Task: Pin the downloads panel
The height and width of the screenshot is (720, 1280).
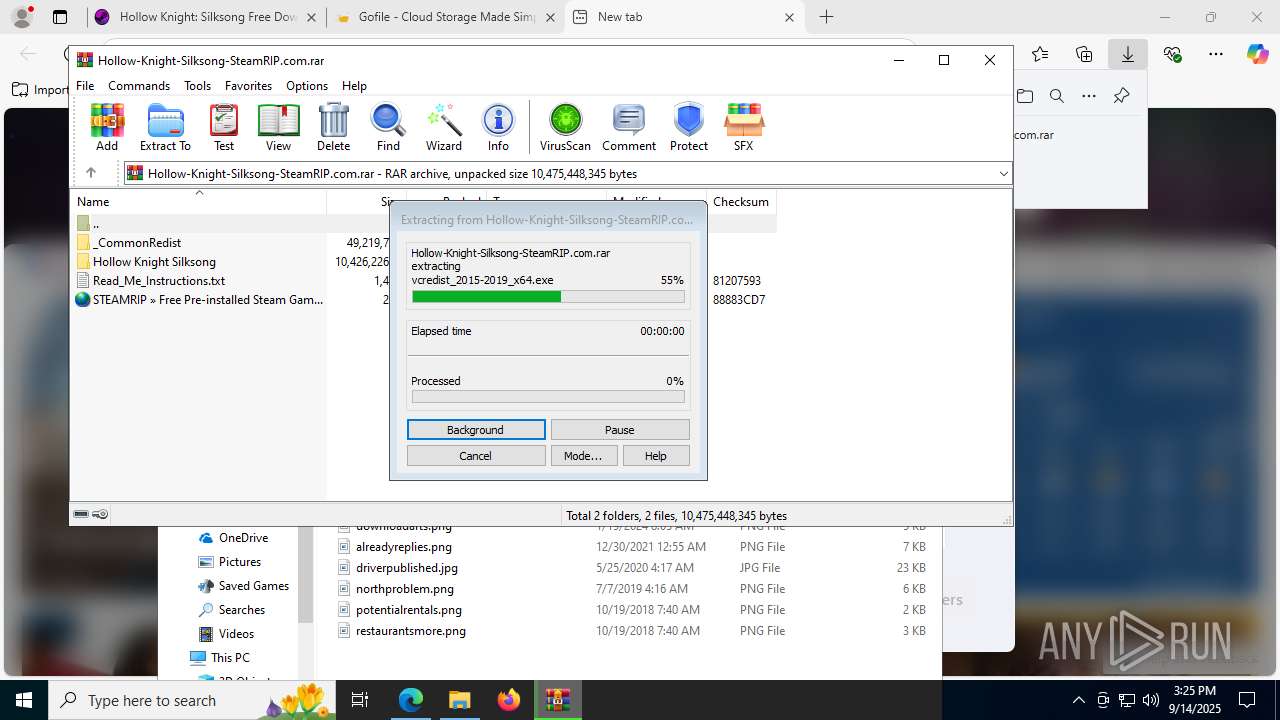Action: pos(1121,96)
